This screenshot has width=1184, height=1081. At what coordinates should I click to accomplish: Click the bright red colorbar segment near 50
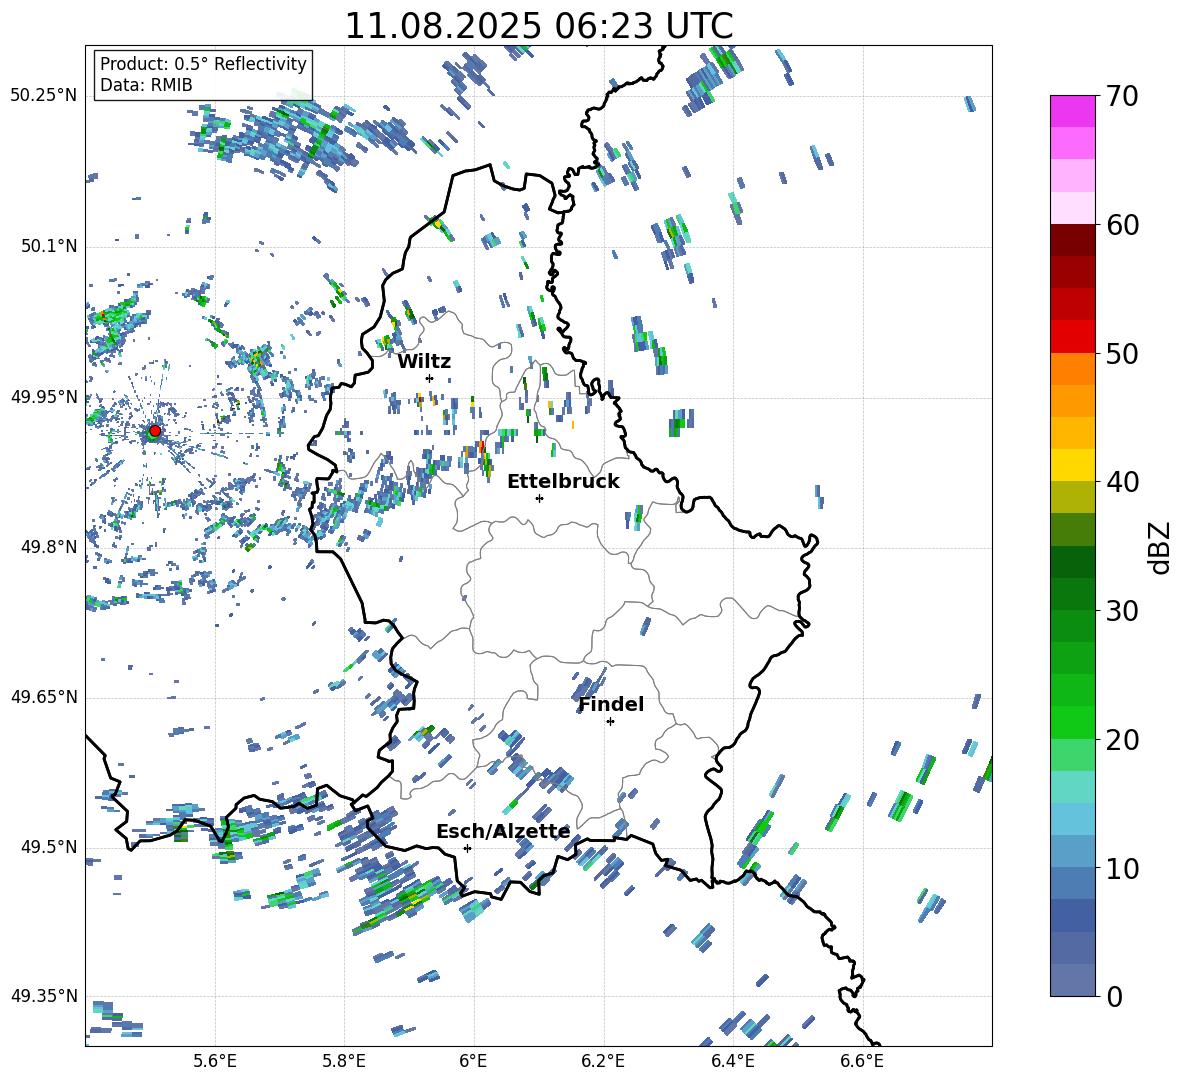1072,337
